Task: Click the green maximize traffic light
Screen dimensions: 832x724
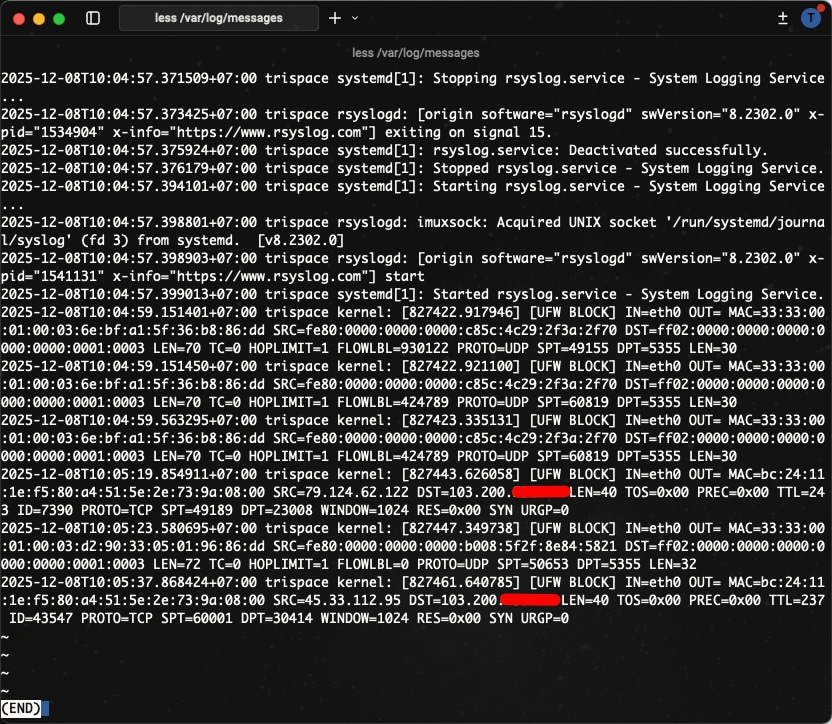Action: tap(61, 17)
